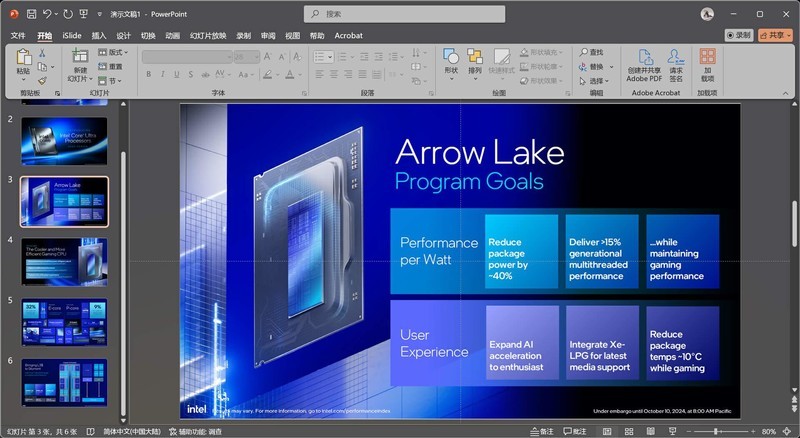
Task: Open the Comments (批注) pane
Action: point(575,432)
